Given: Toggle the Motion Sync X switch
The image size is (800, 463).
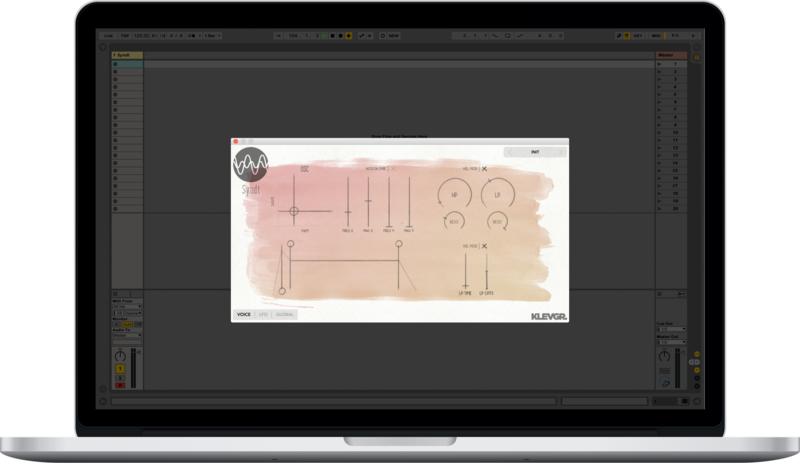Looking at the screenshot, I should 393,169.
